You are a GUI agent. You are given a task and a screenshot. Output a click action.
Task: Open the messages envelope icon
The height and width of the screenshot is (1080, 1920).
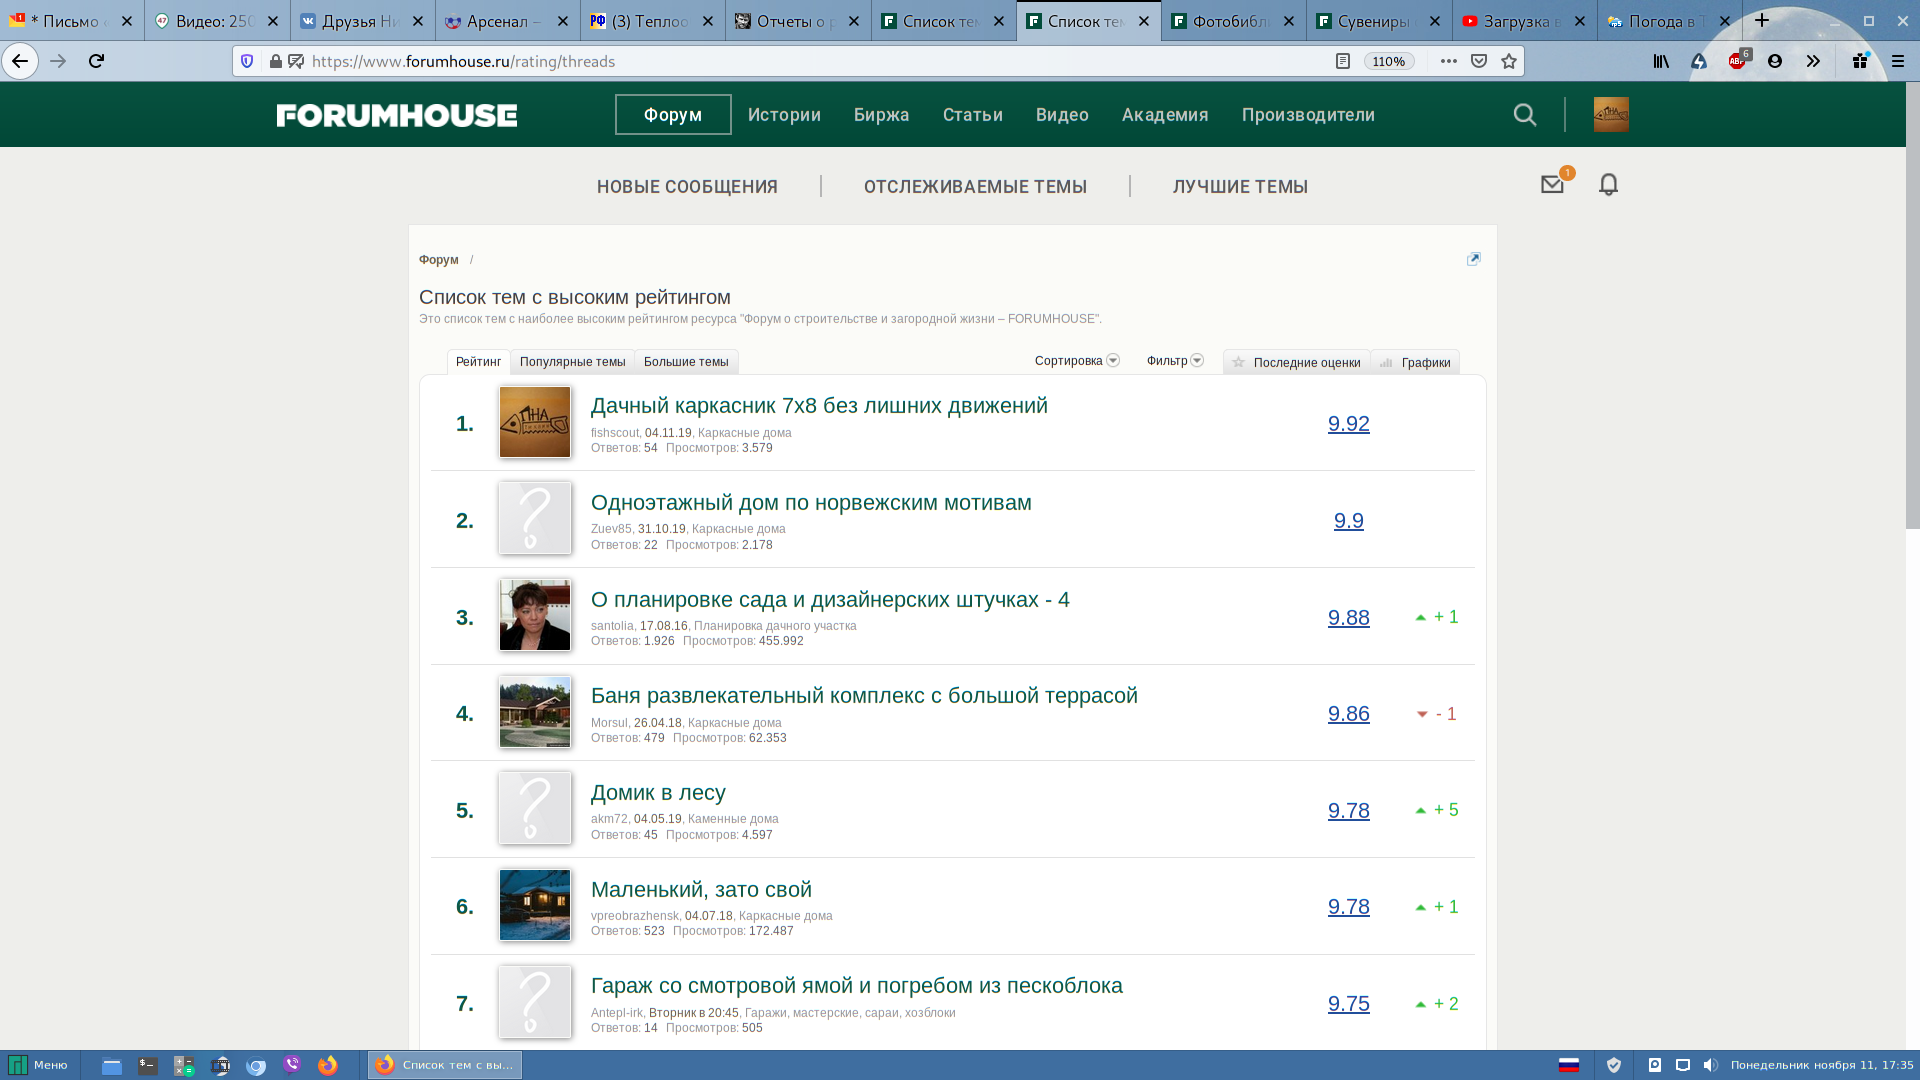point(1552,185)
